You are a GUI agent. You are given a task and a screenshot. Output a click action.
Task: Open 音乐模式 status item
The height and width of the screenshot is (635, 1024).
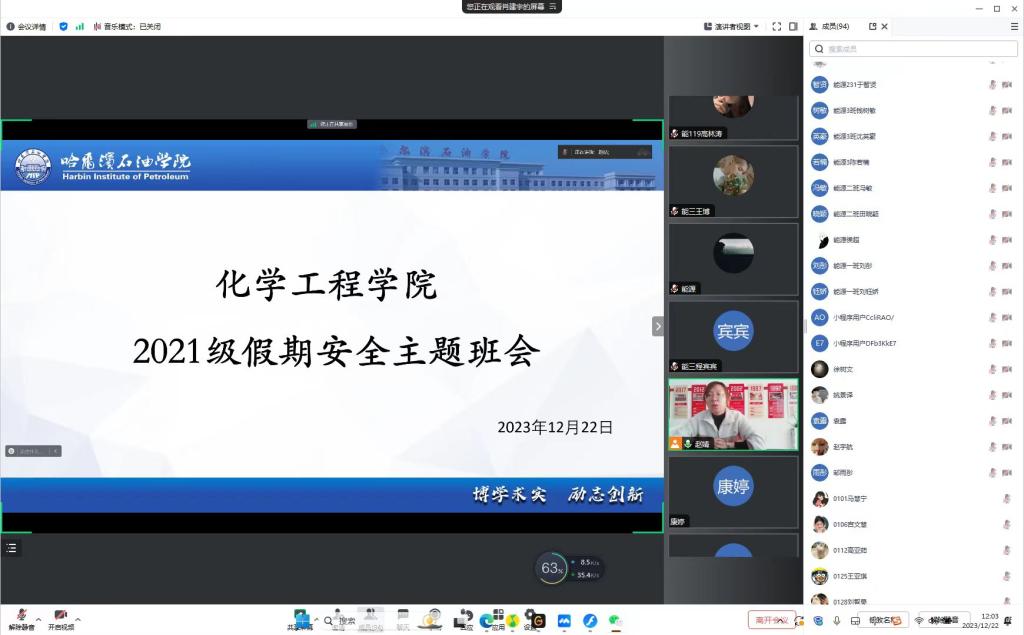pyautogui.click(x=126, y=26)
